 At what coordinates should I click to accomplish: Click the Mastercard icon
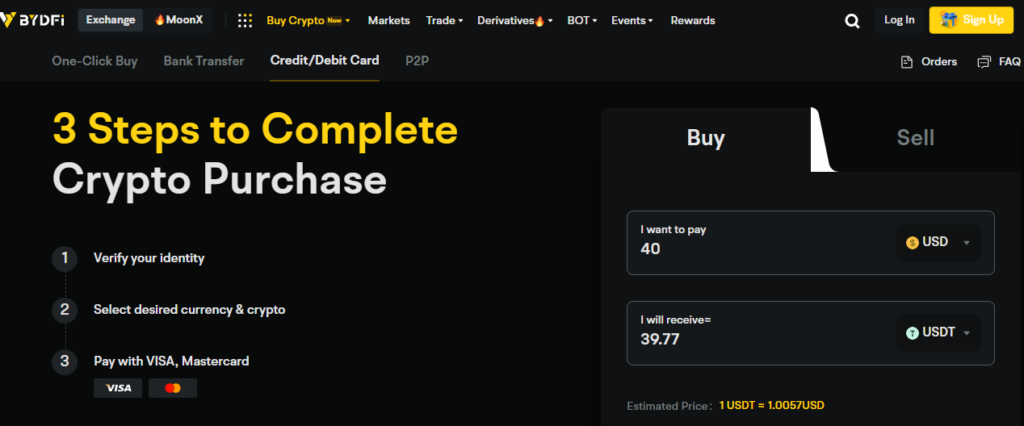point(173,388)
